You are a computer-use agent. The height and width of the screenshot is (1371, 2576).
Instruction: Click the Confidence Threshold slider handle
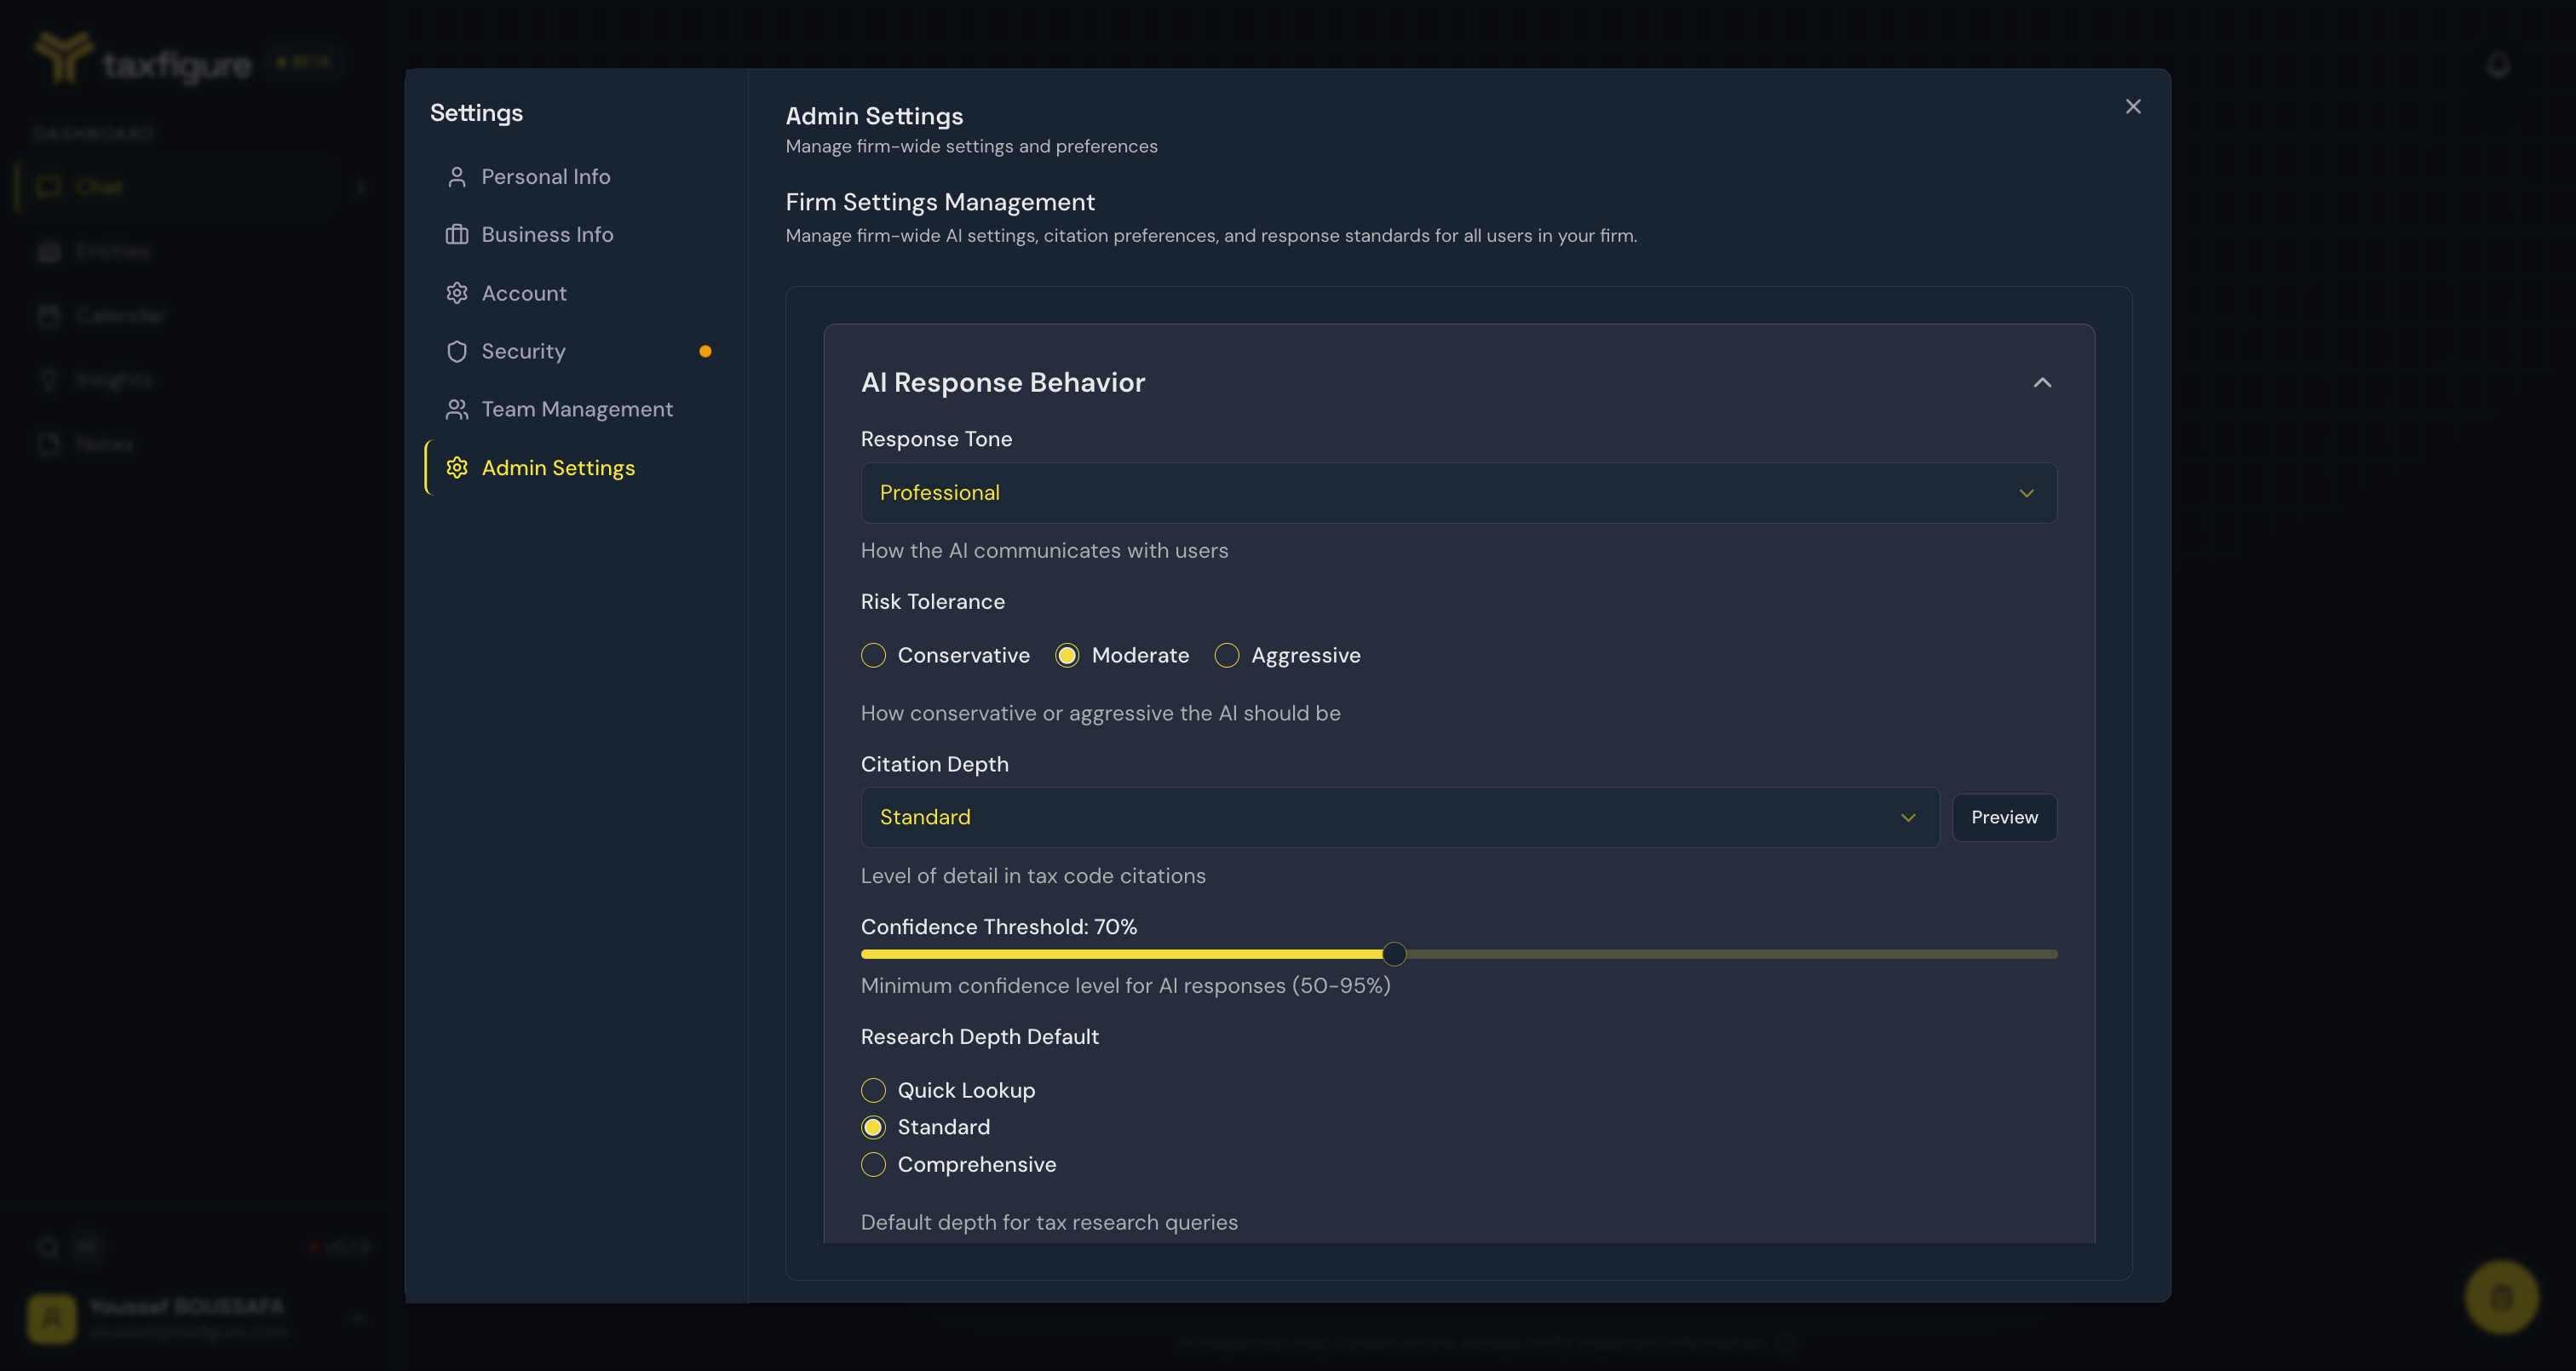coord(1394,955)
